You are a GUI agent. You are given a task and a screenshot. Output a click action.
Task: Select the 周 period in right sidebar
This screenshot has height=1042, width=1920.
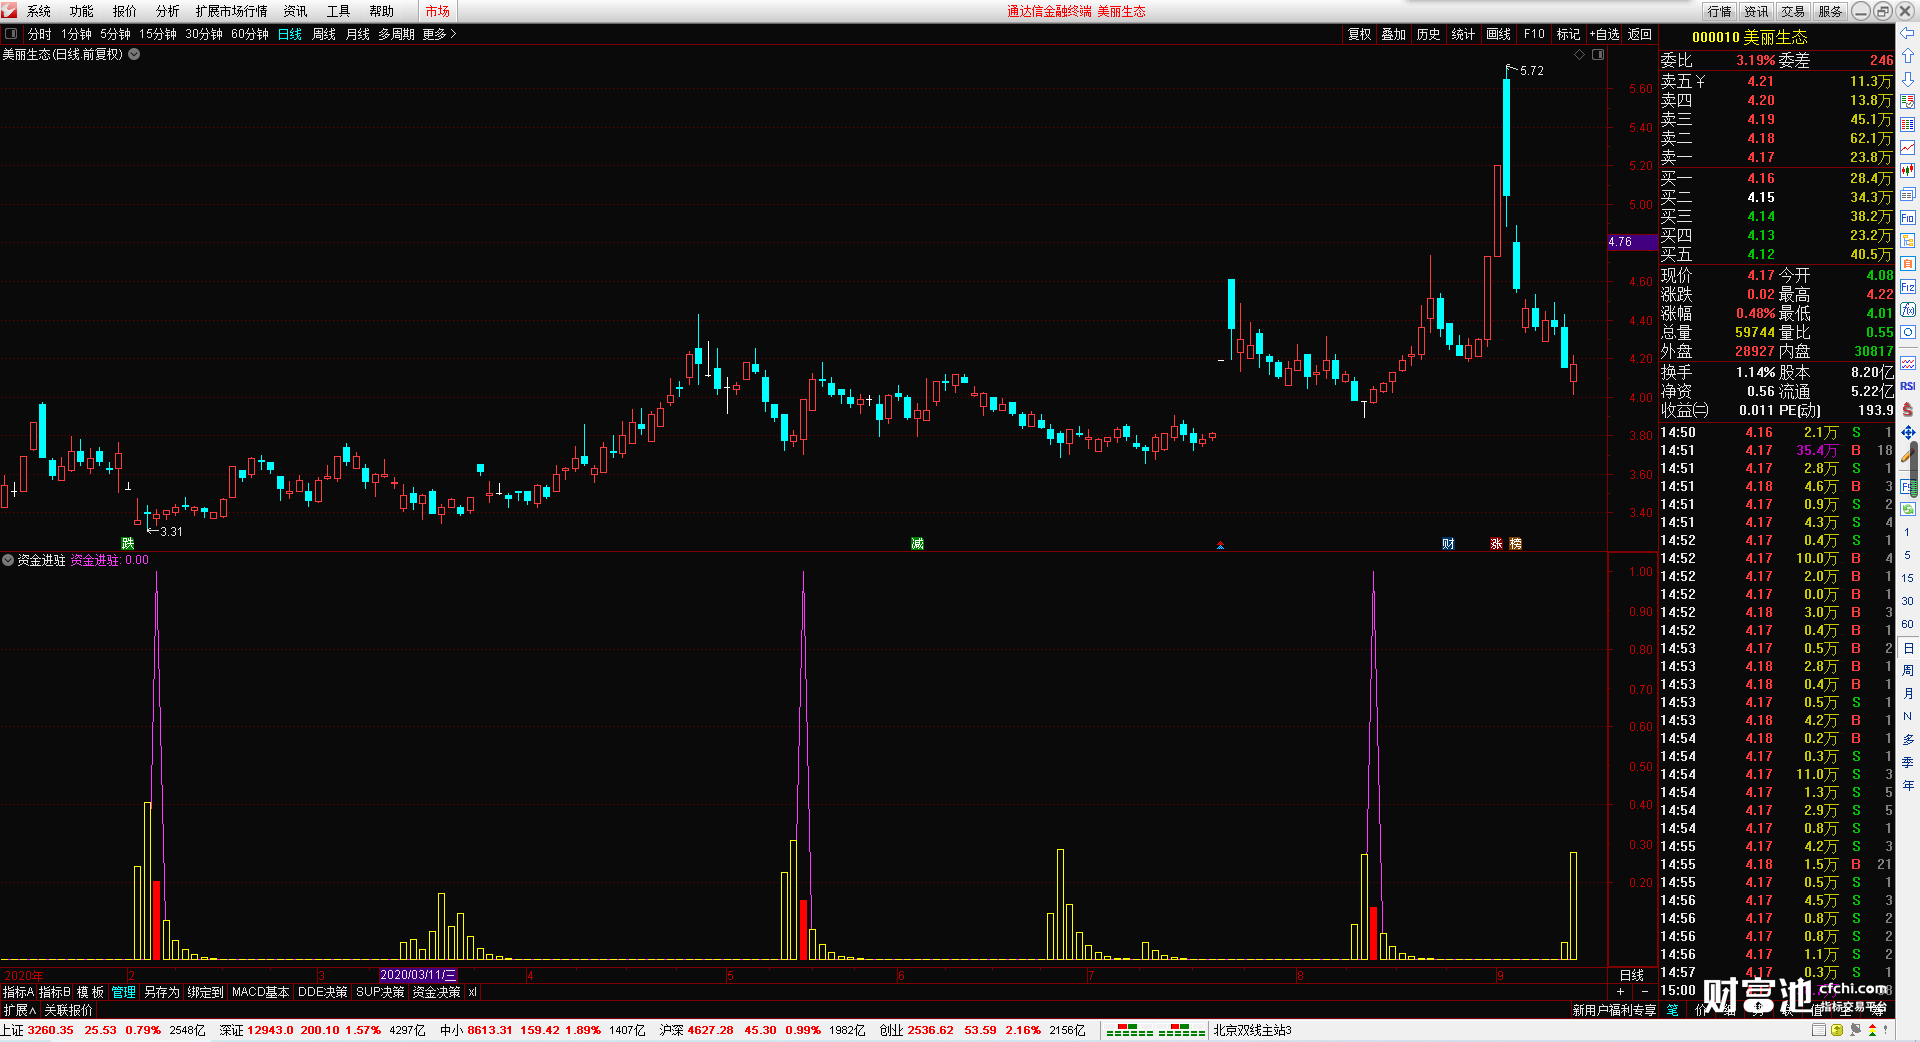(1907, 670)
